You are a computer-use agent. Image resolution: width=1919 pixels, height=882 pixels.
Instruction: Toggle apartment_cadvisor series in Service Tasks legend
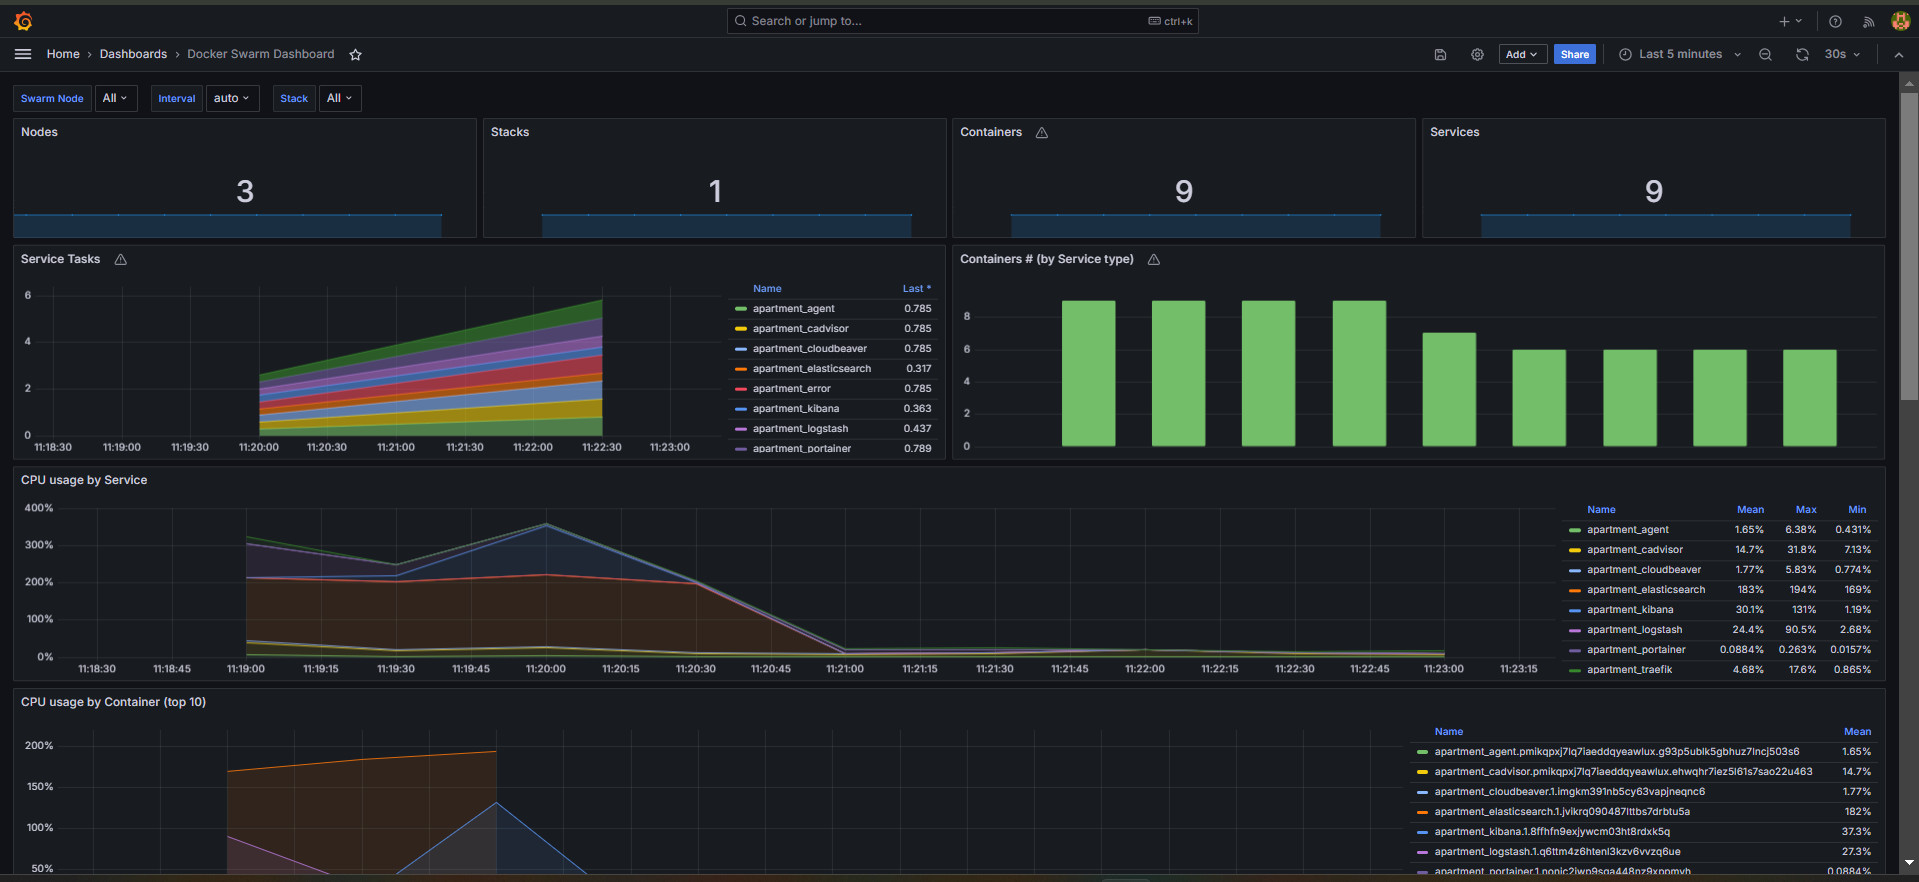(x=801, y=329)
